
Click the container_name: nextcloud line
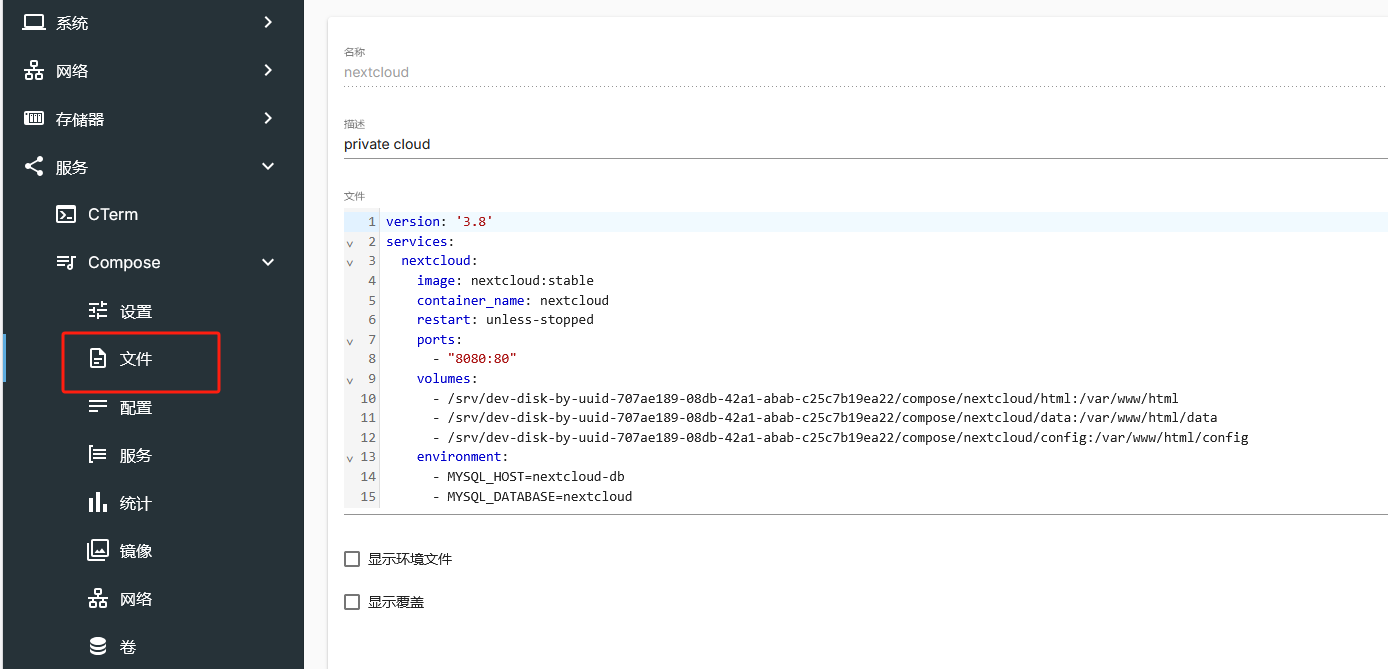[513, 300]
